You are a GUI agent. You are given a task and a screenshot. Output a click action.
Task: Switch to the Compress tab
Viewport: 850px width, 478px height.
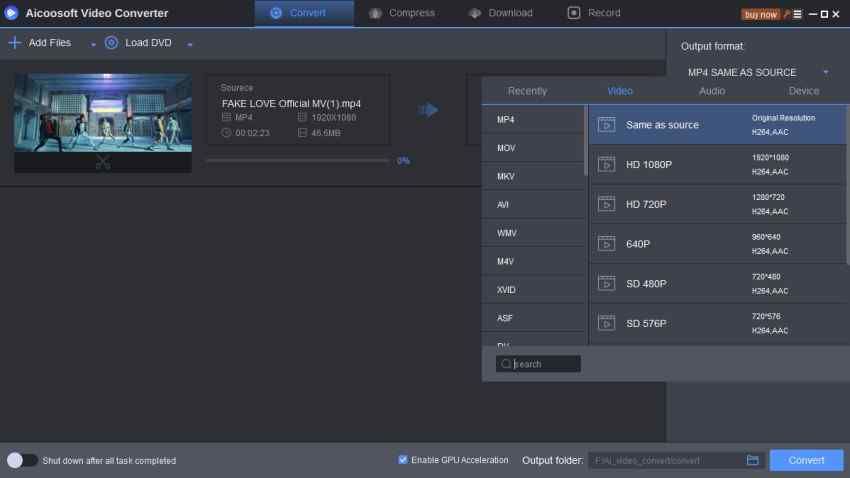[402, 13]
